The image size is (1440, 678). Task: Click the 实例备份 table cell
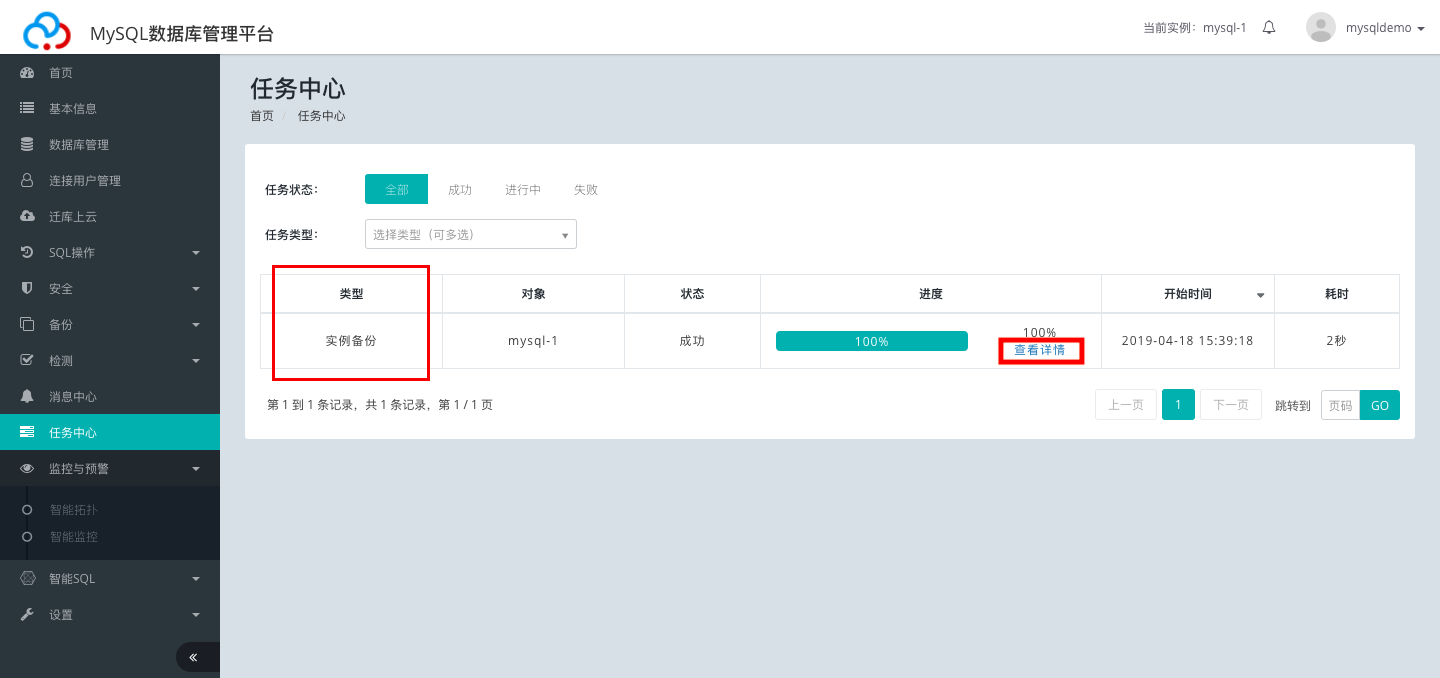[351, 341]
